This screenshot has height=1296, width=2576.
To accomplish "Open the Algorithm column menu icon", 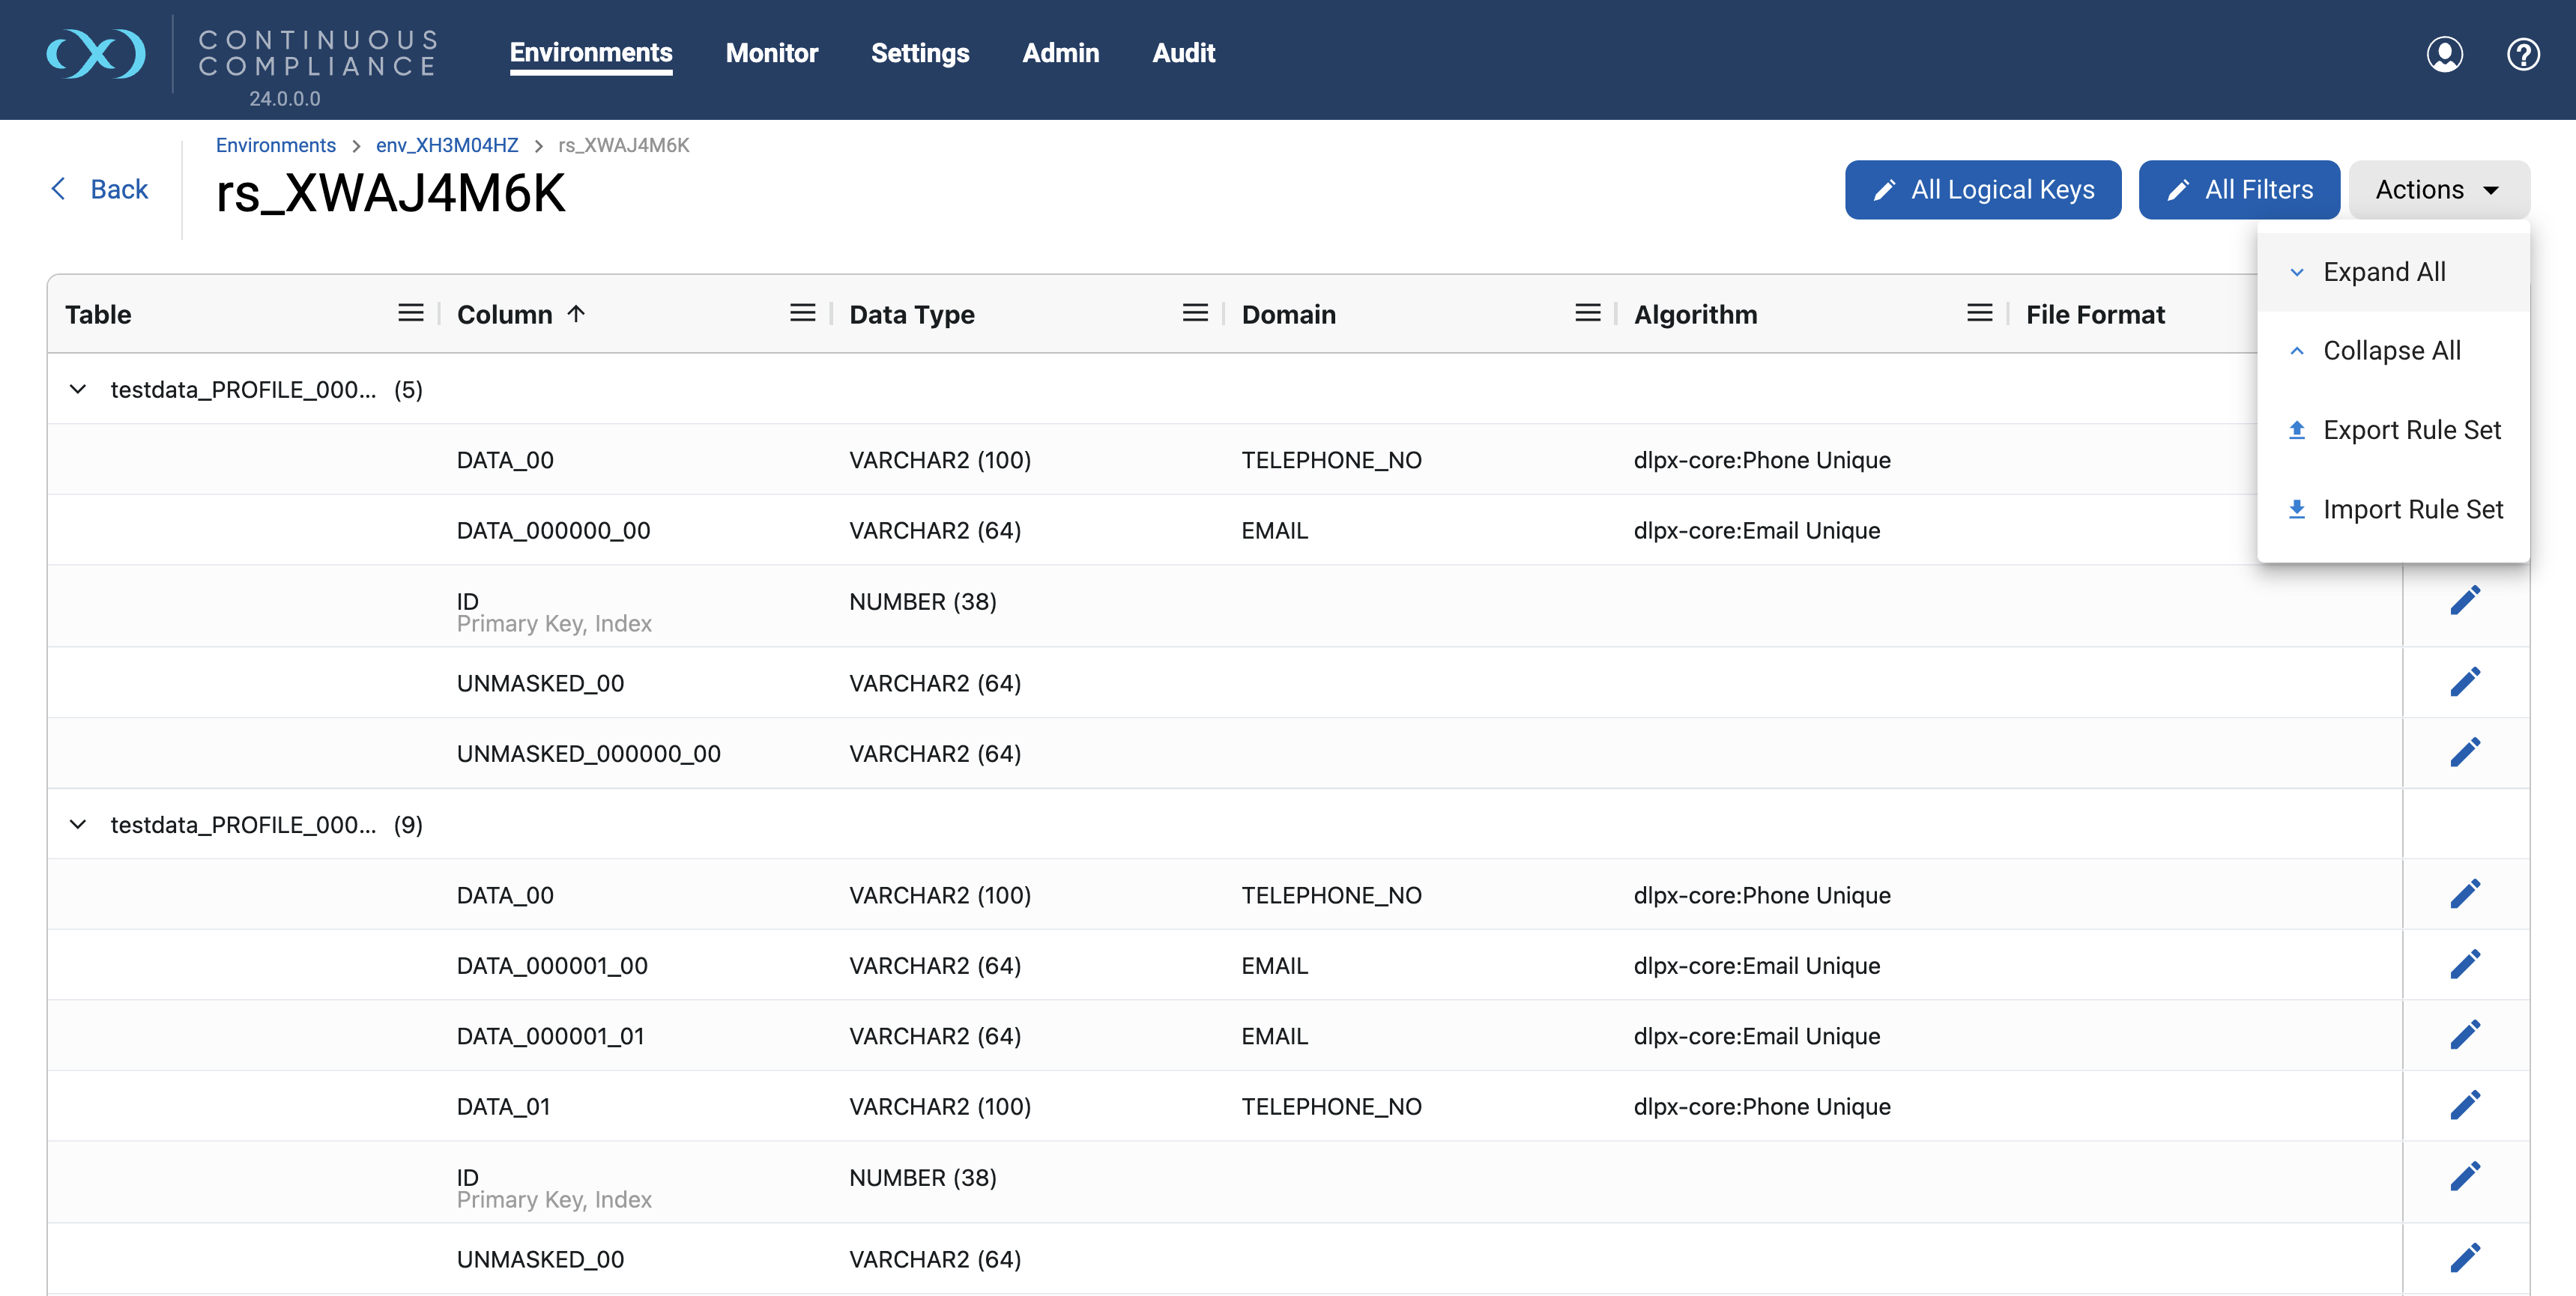I will pyautogui.click(x=1979, y=314).
